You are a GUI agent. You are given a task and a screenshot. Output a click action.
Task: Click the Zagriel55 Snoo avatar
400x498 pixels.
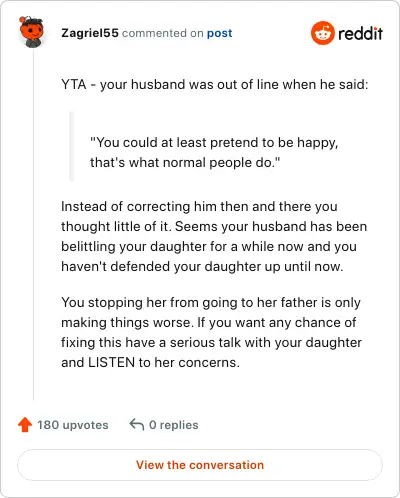click(31, 32)
